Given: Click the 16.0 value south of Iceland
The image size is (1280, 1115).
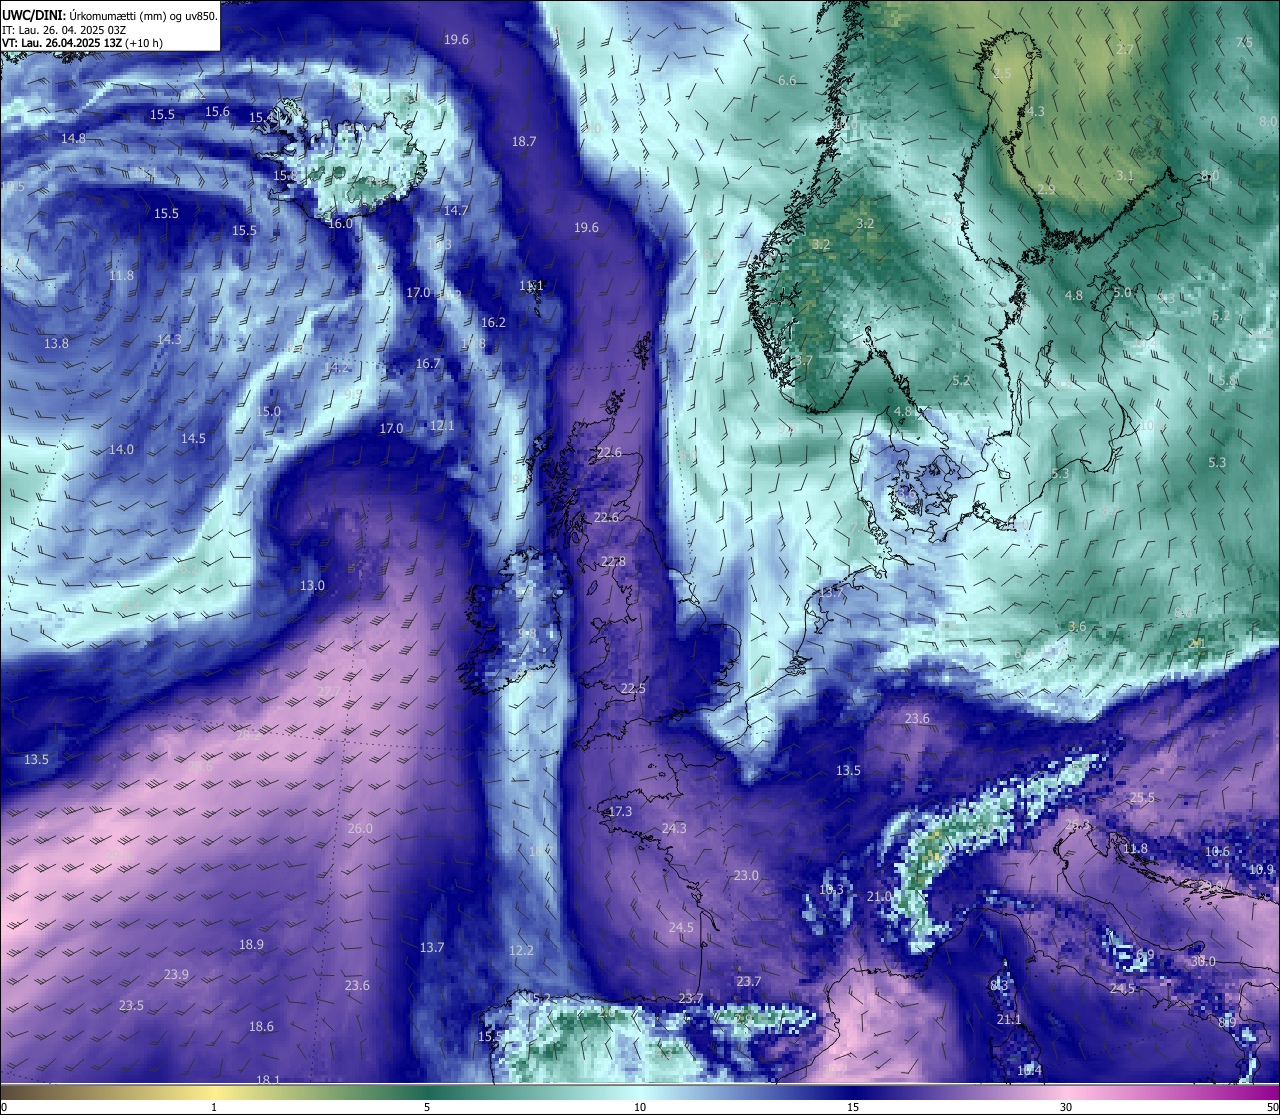Looking at the screenshot, I should coord(340,224).
